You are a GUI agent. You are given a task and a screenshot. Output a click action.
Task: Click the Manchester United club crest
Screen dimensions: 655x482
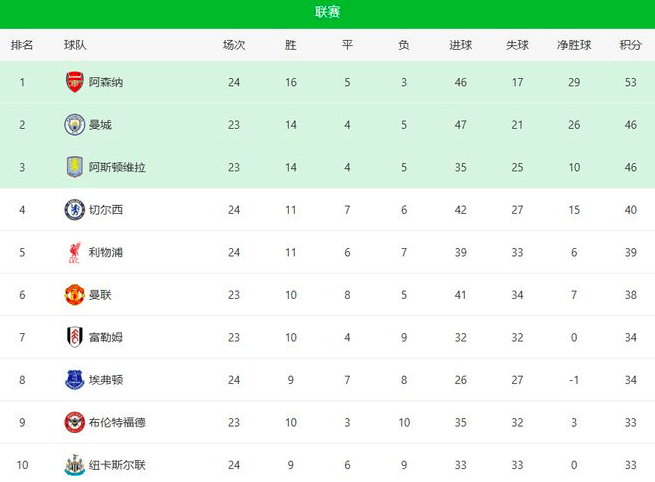75,295
